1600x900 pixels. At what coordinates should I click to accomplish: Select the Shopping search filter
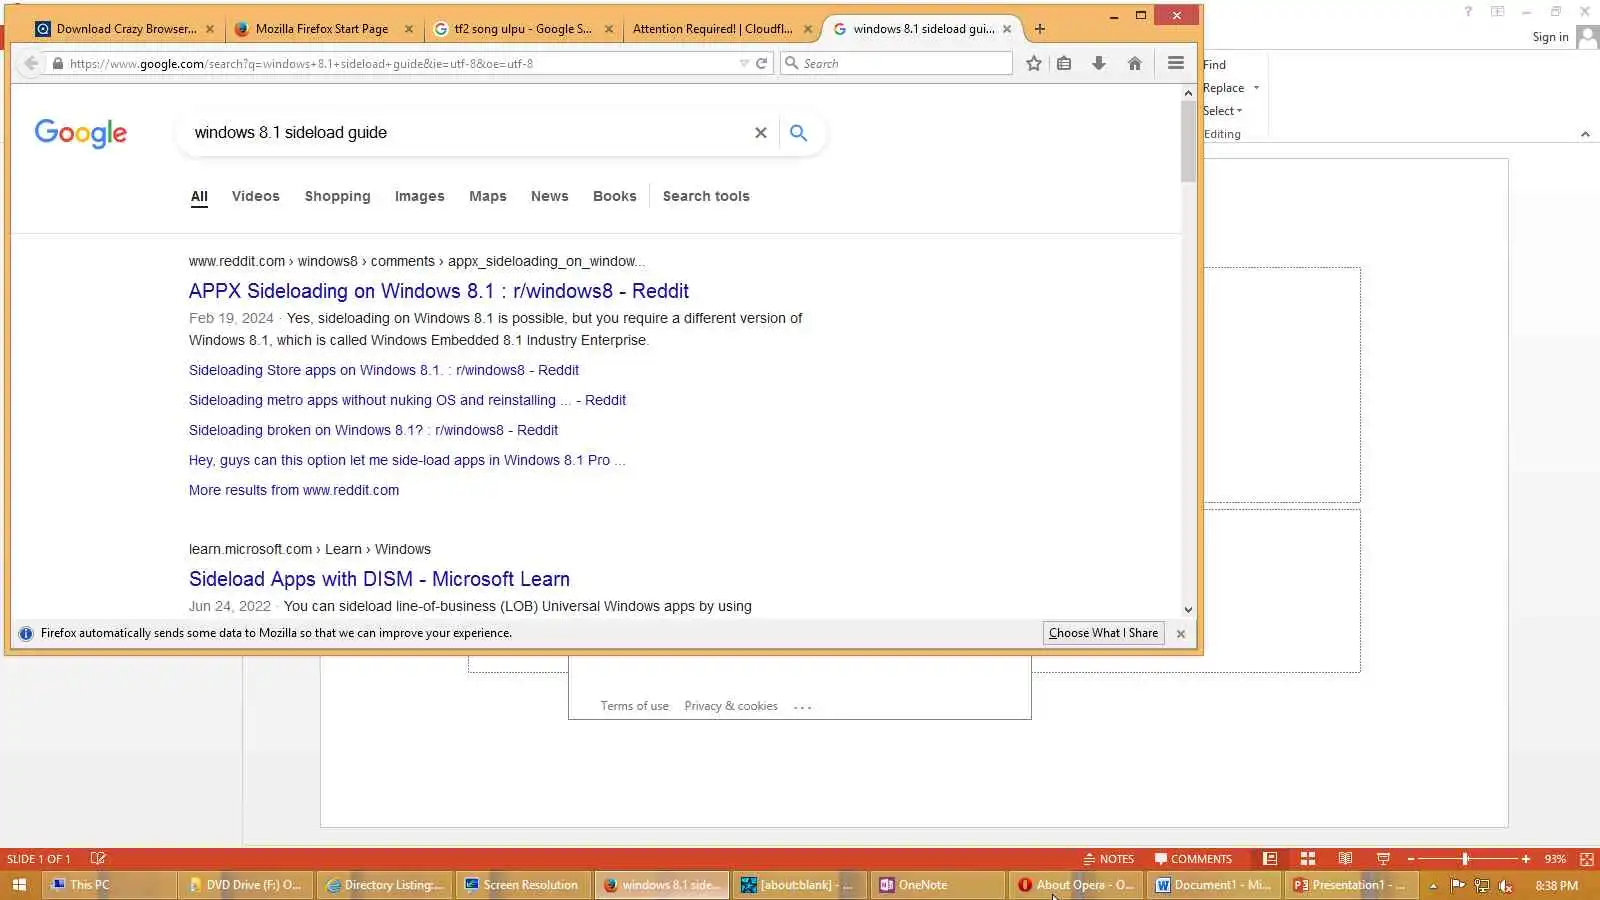click(338, 196)
